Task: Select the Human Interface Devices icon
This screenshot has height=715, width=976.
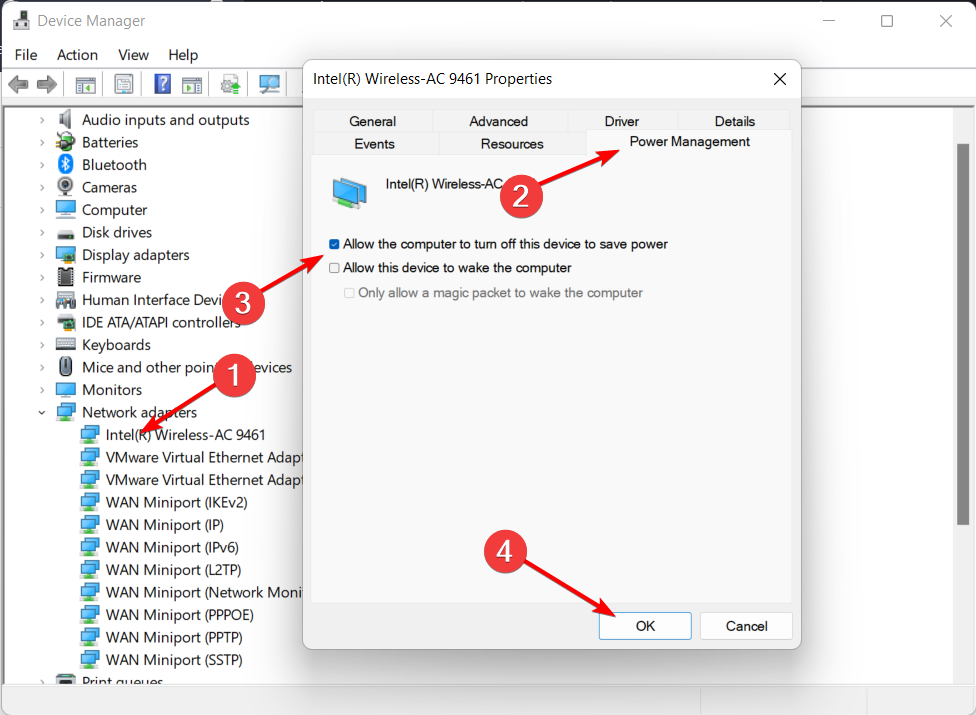Action: tap(65, 301)
